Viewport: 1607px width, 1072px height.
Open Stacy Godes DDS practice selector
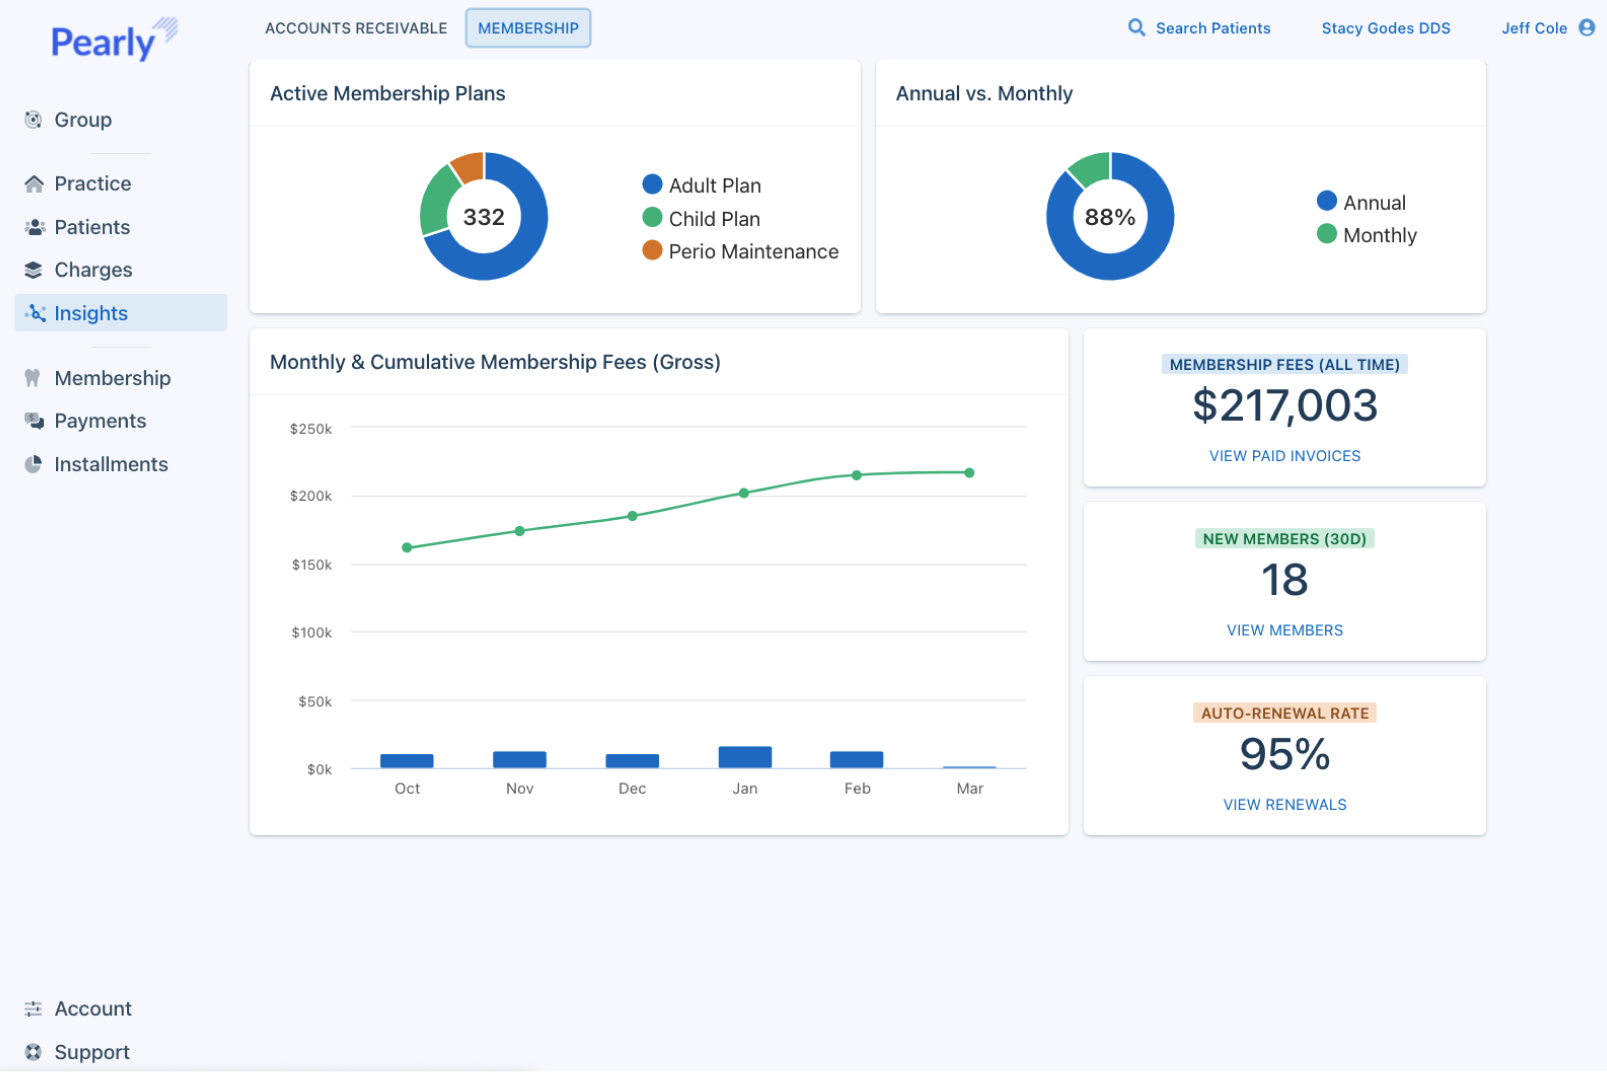click(1386, 28)
